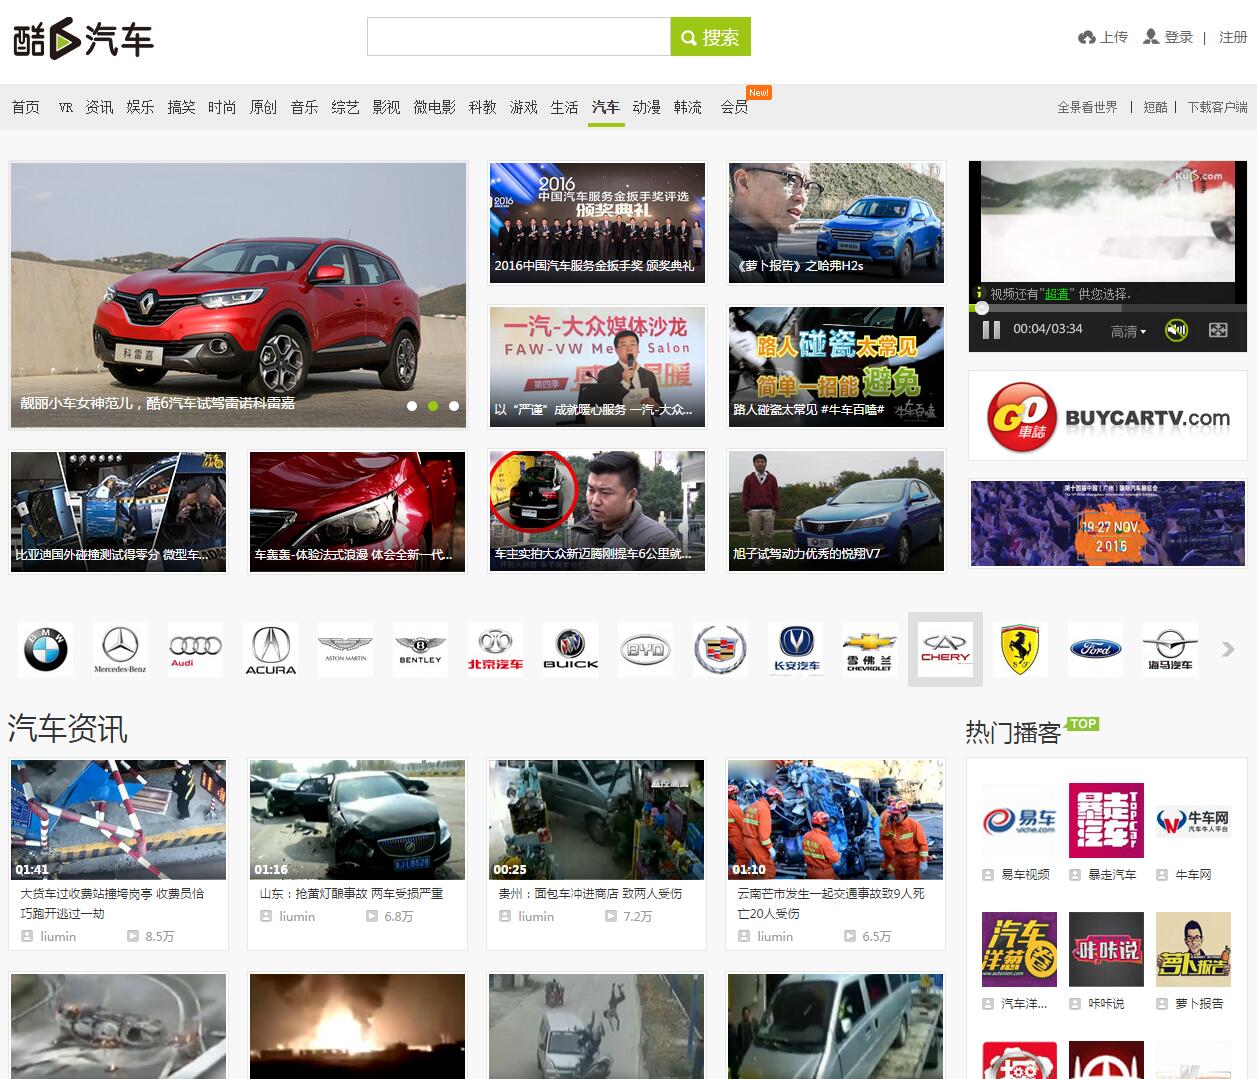Click the 注册 register link
Image resolution: width=1257 pixels, height=1079 pixels.
(x=1233, y=37)
